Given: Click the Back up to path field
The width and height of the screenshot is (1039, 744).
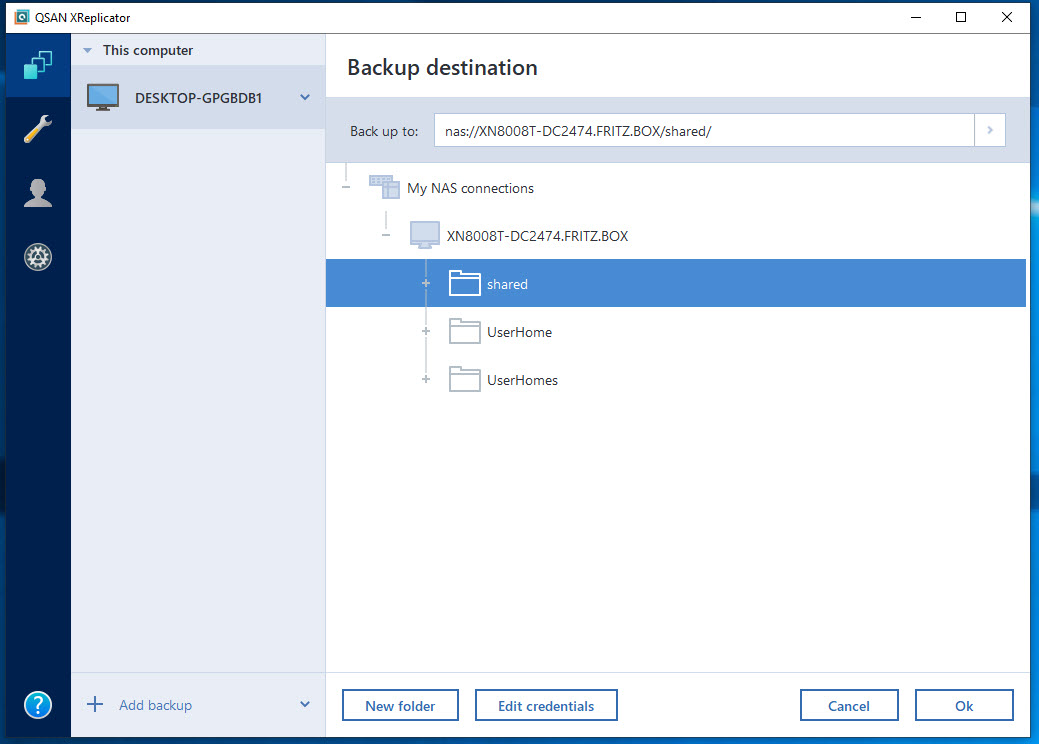Looking at the screenshot, I should [x=704, y=131].
